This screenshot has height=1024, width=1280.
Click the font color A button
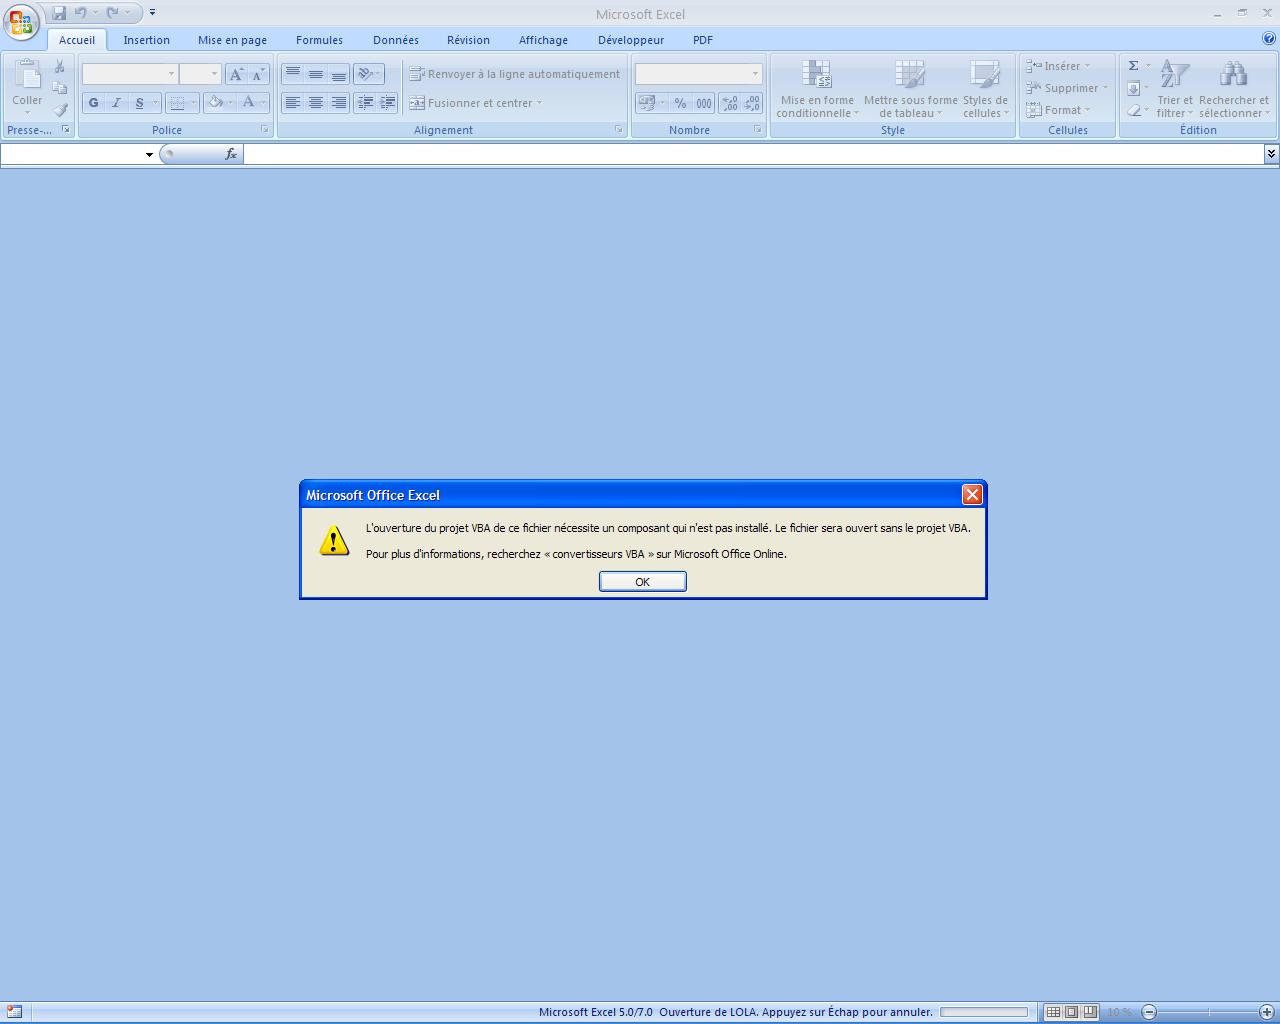[248, 102]
